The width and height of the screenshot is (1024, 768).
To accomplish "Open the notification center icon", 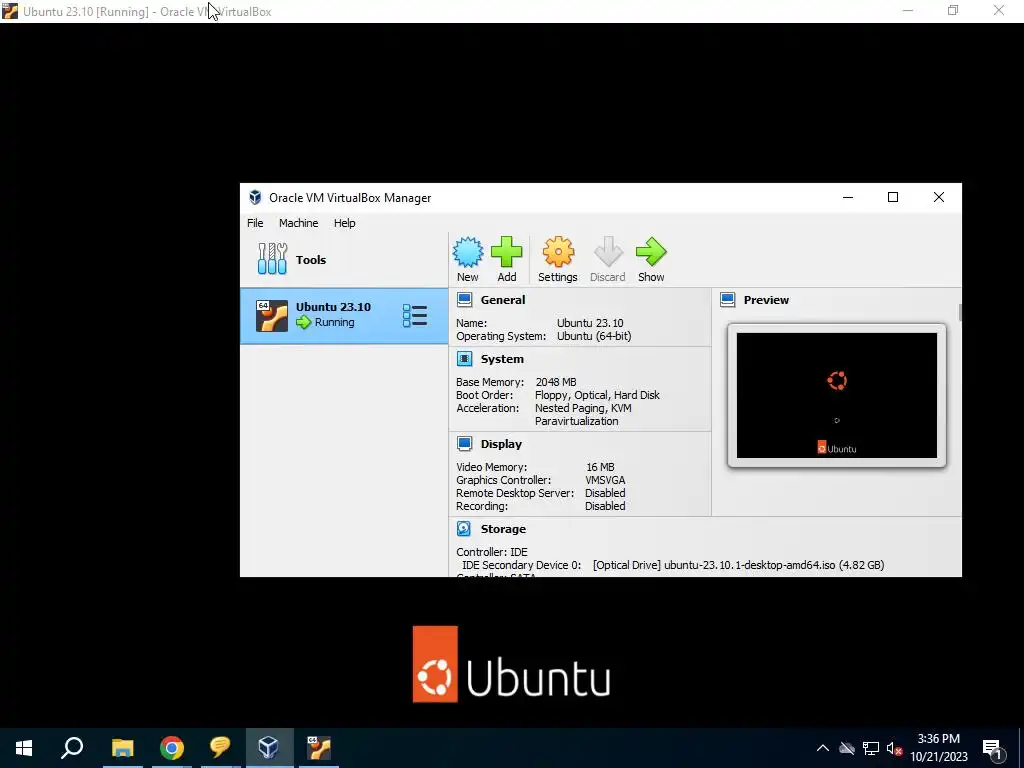I will coord(993,748).
